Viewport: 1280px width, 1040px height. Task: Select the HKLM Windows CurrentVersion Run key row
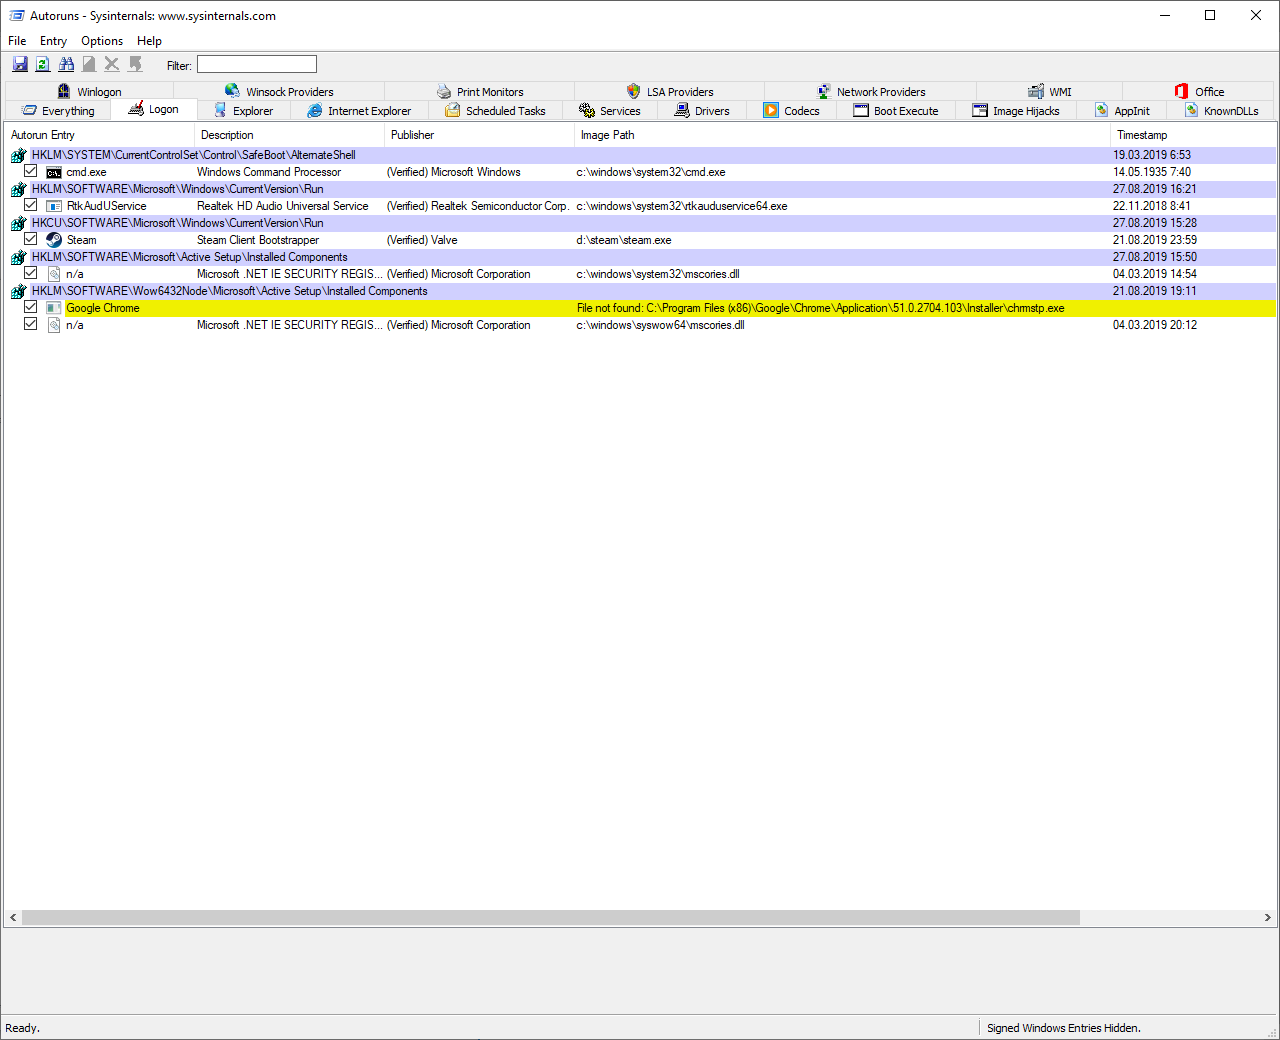(x=640, y=189)
